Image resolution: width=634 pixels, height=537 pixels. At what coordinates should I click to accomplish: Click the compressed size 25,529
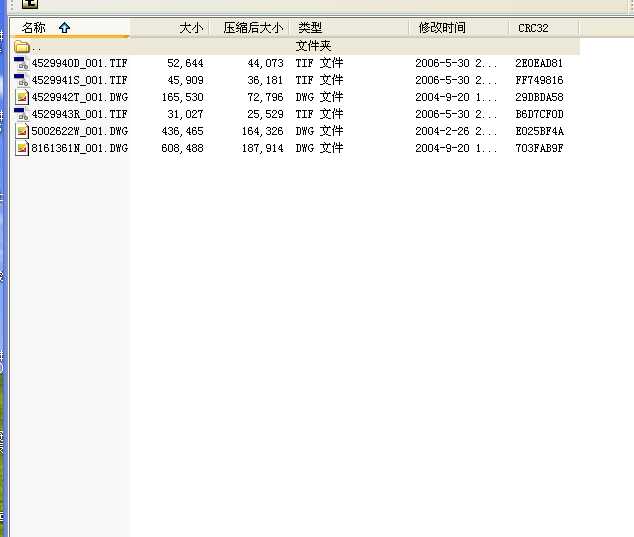coord(265,114)
